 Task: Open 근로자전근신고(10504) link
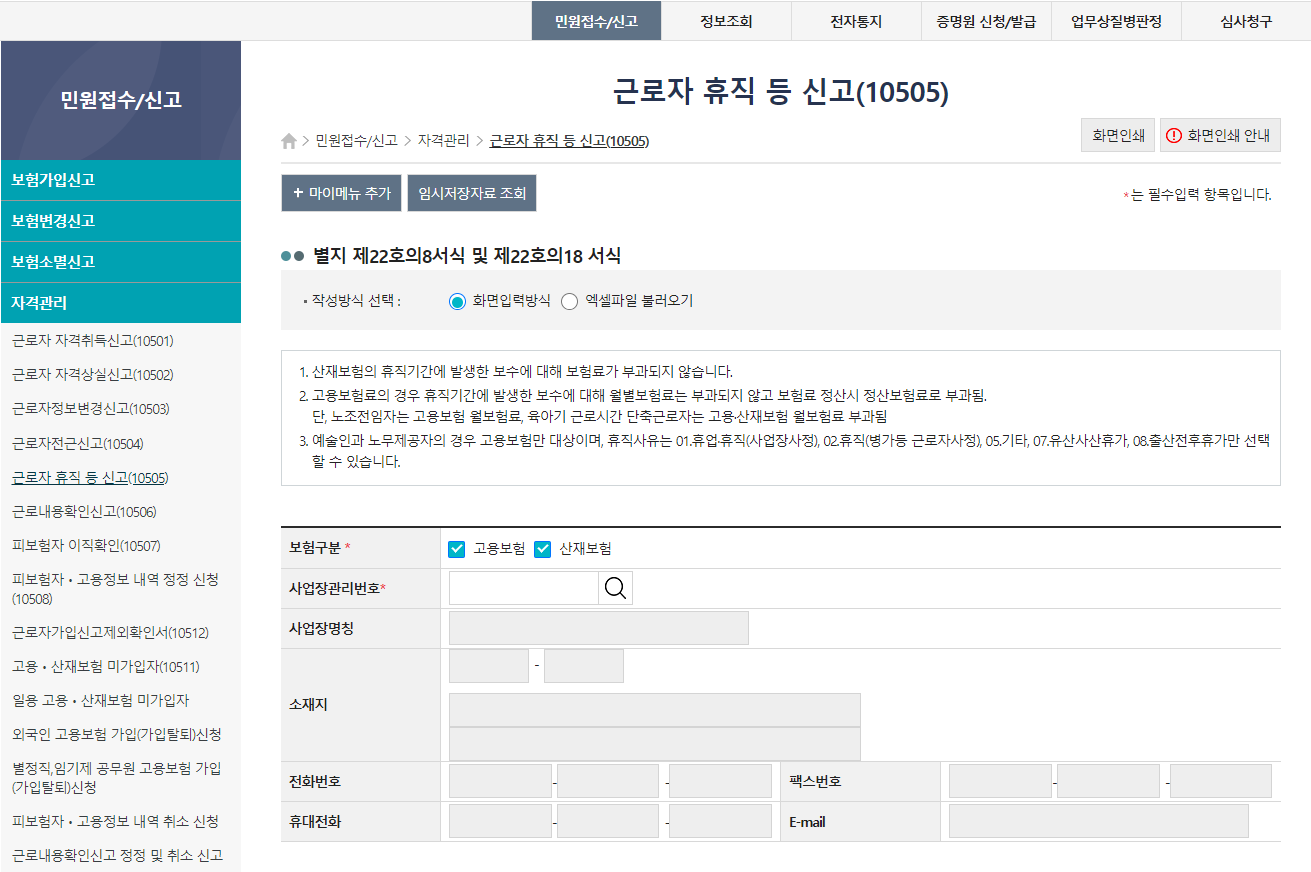[78, 444]
